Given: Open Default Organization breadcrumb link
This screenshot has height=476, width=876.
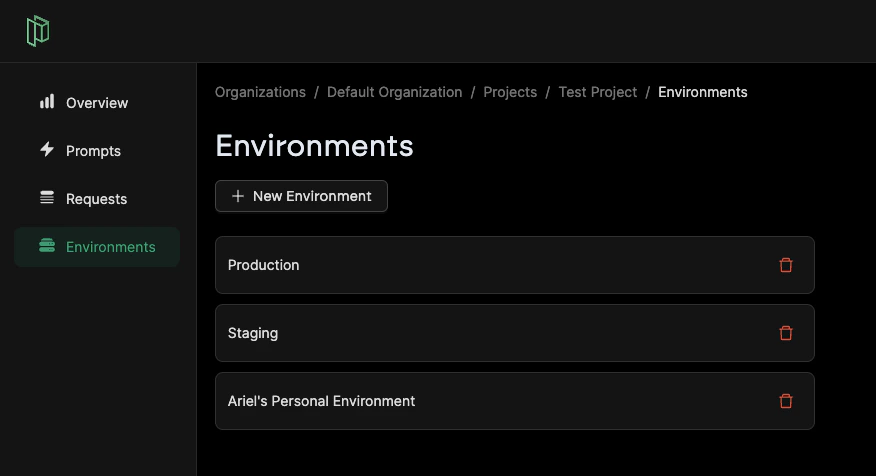Looking at the screenshot, I should tap(394, 92).
